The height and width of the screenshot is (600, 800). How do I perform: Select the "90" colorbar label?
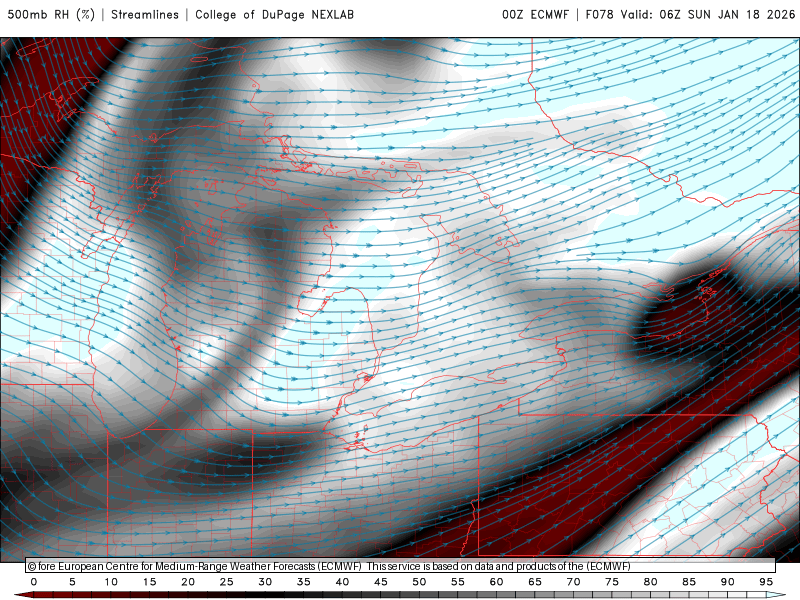click(728, 582)
